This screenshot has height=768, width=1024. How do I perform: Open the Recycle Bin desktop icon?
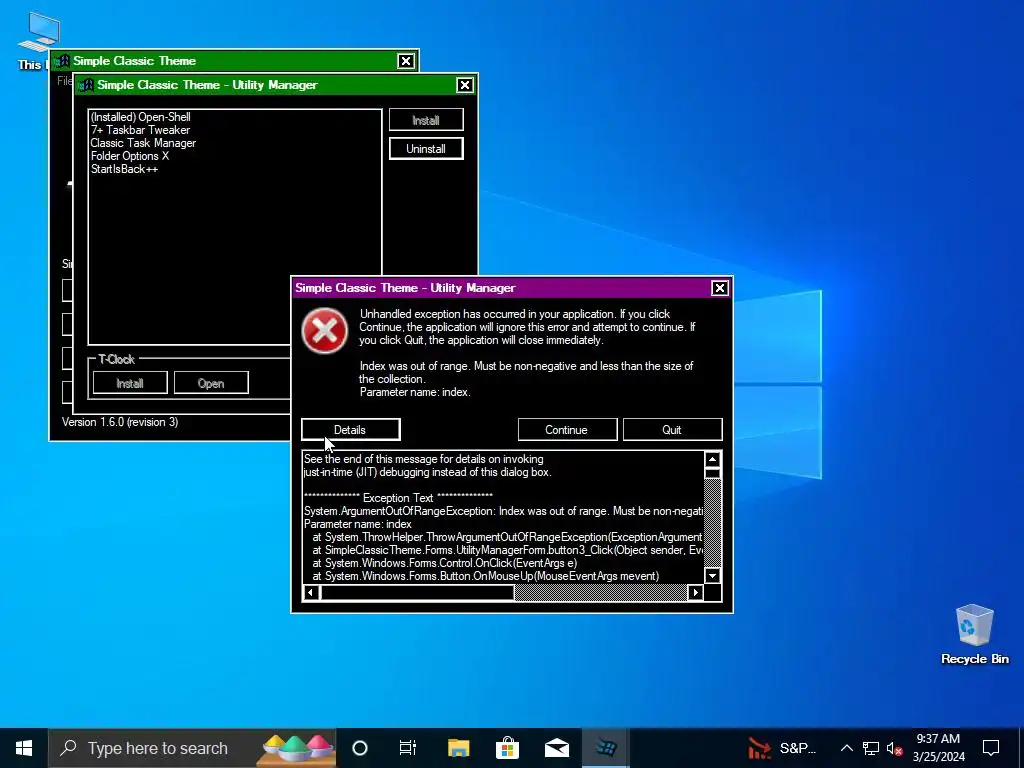point(974,633)
